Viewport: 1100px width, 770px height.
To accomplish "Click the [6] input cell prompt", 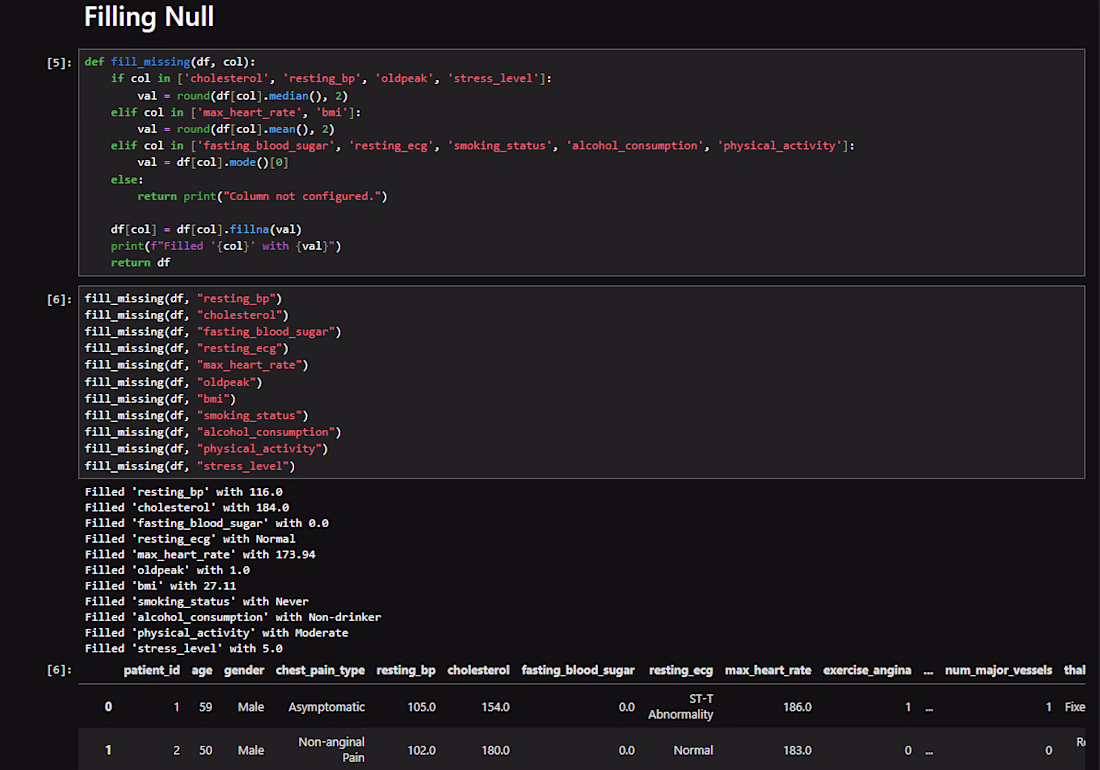I will (x=59, y=299).
